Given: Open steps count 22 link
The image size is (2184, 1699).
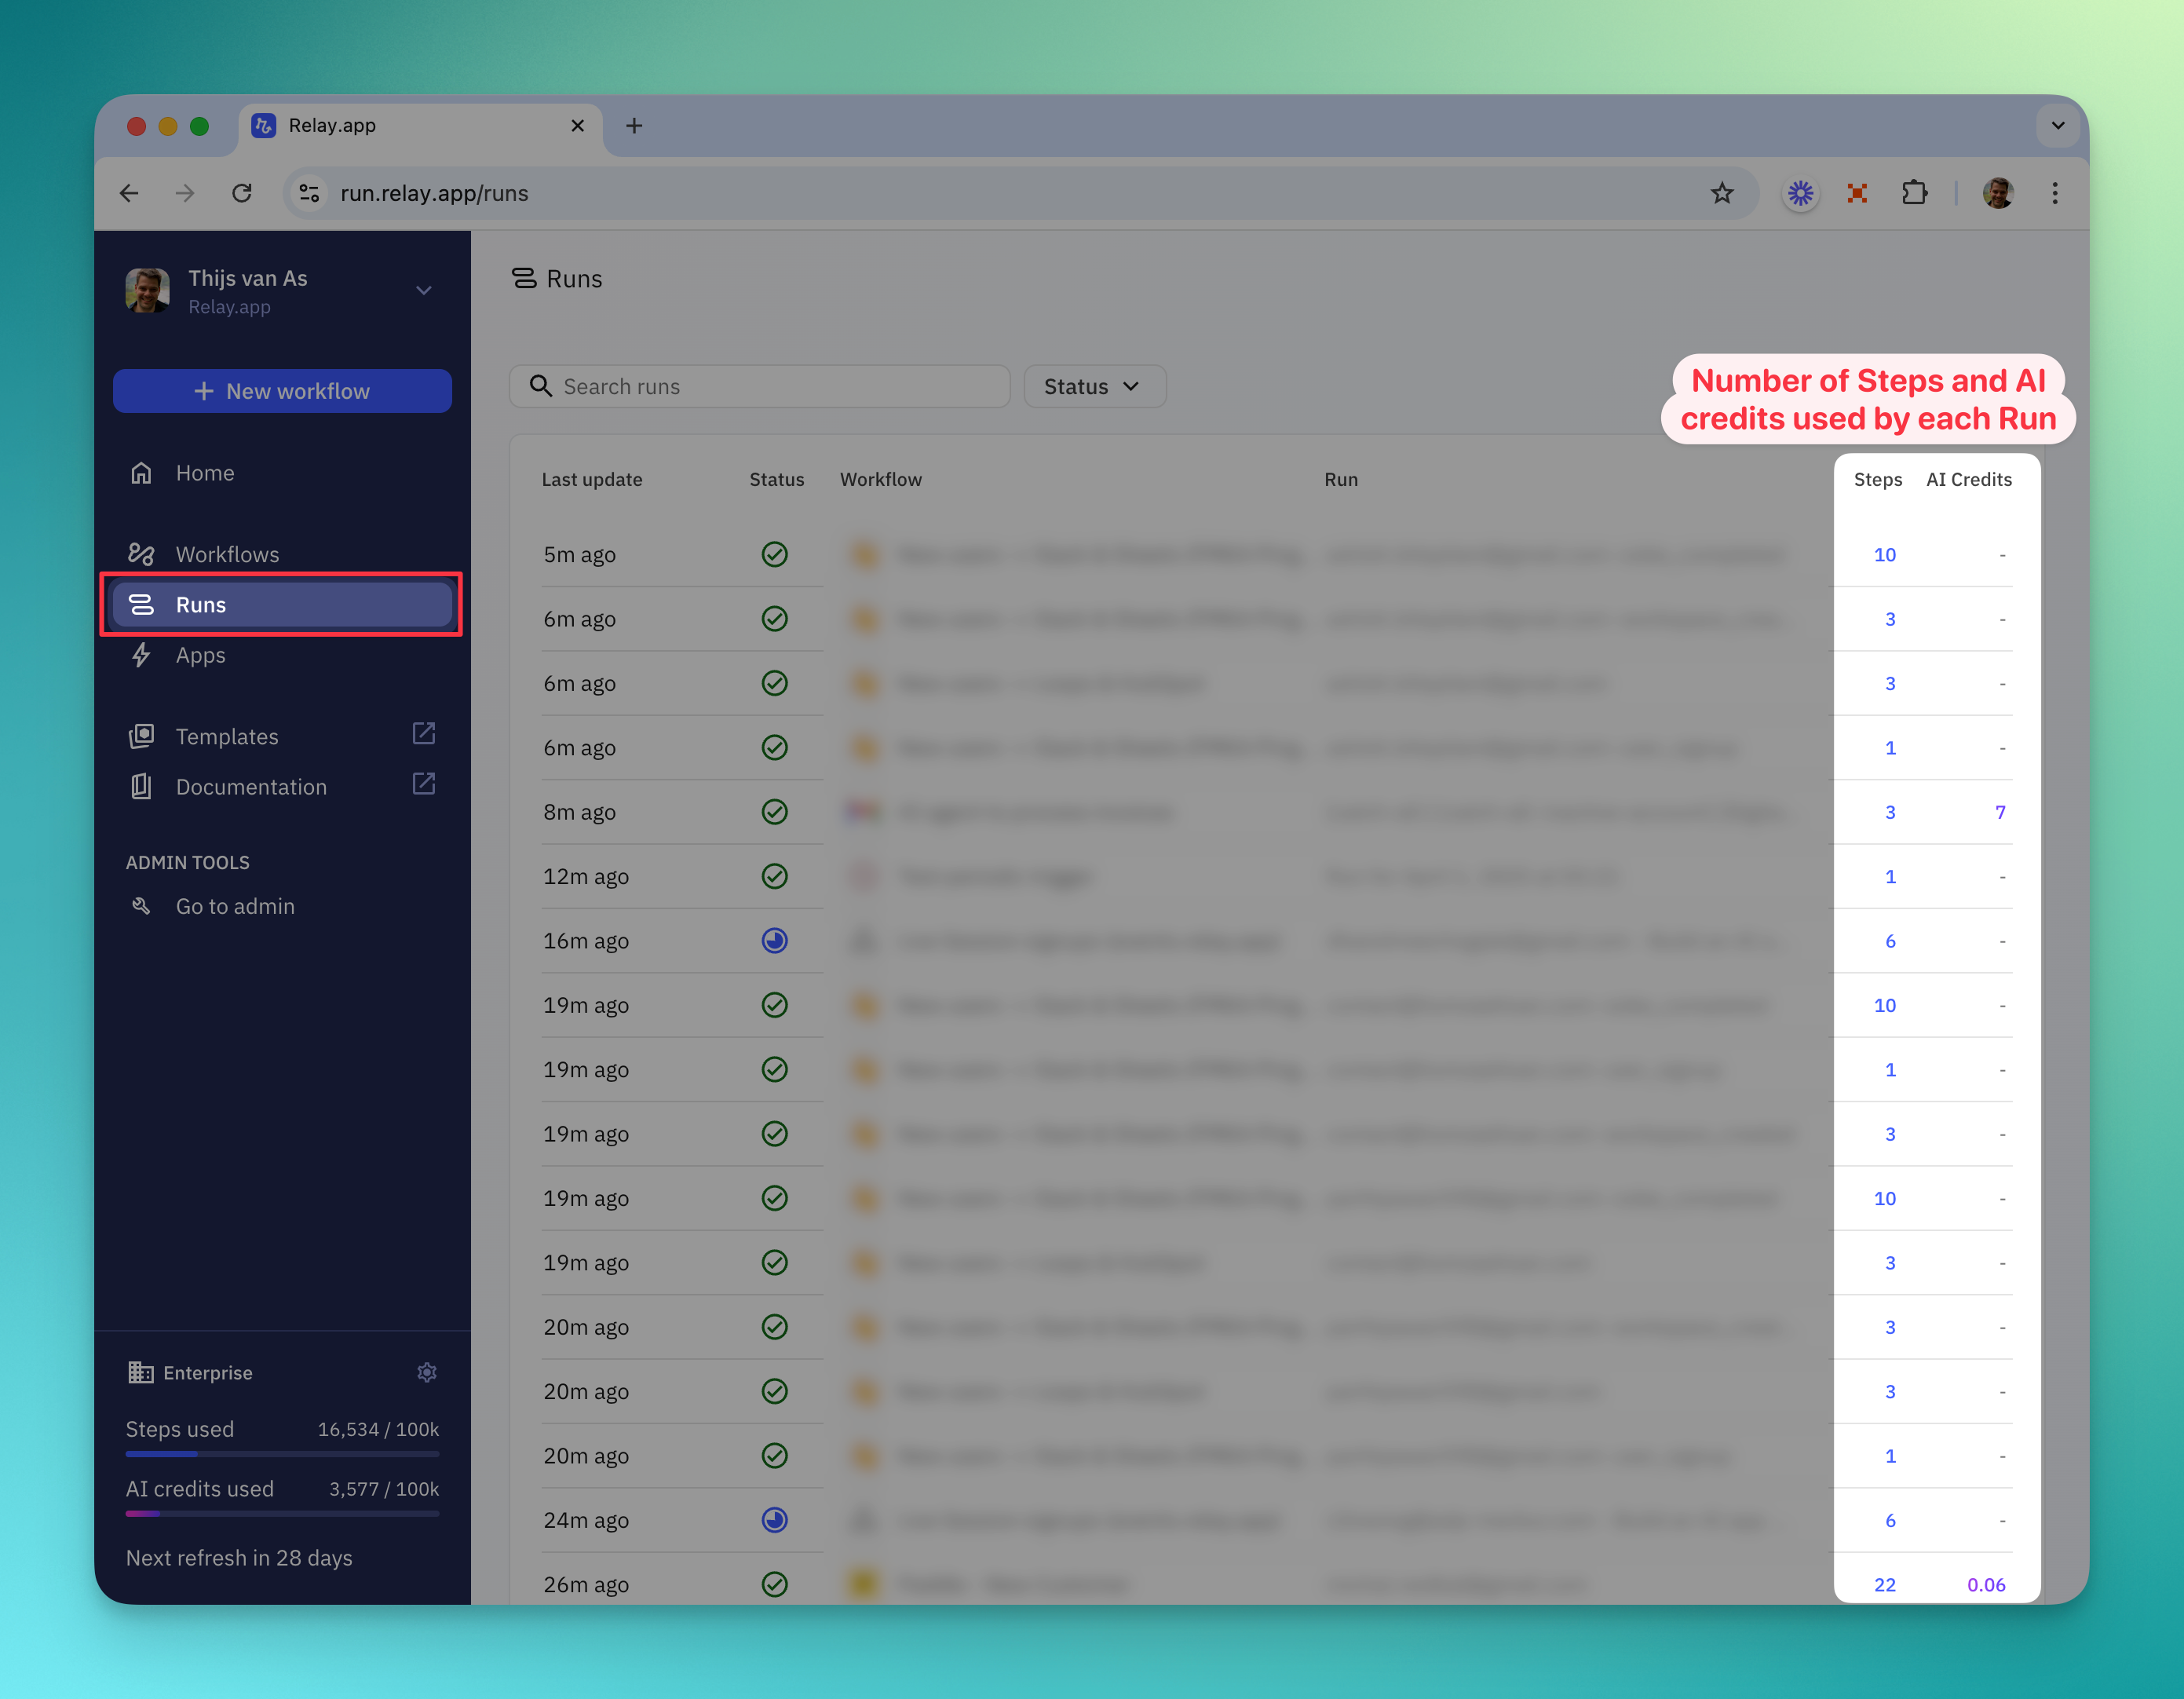Looking at the screenshot, I should 1884,1585.
